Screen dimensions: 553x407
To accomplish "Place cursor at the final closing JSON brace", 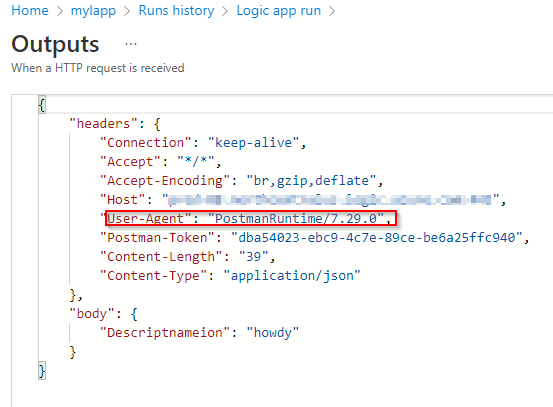I will pos(42,371).
